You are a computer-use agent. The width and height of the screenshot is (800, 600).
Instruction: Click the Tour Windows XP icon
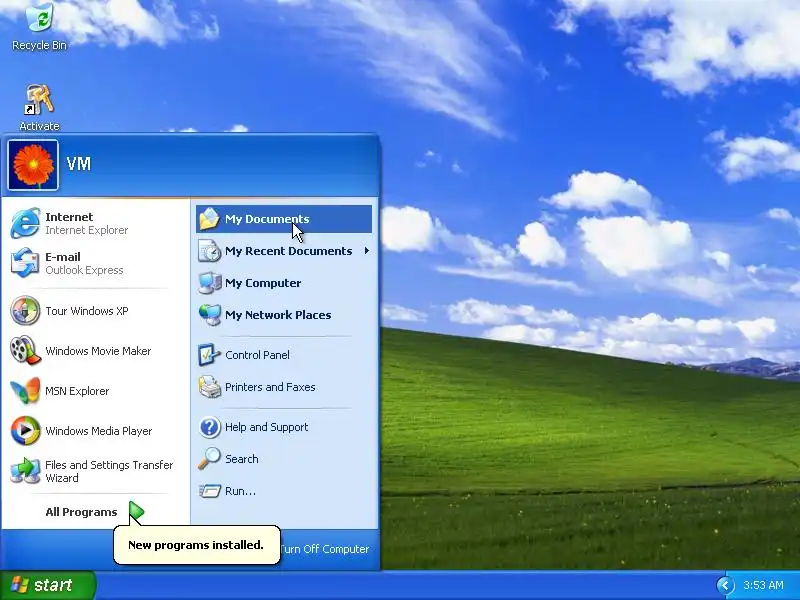click(25, 311)
